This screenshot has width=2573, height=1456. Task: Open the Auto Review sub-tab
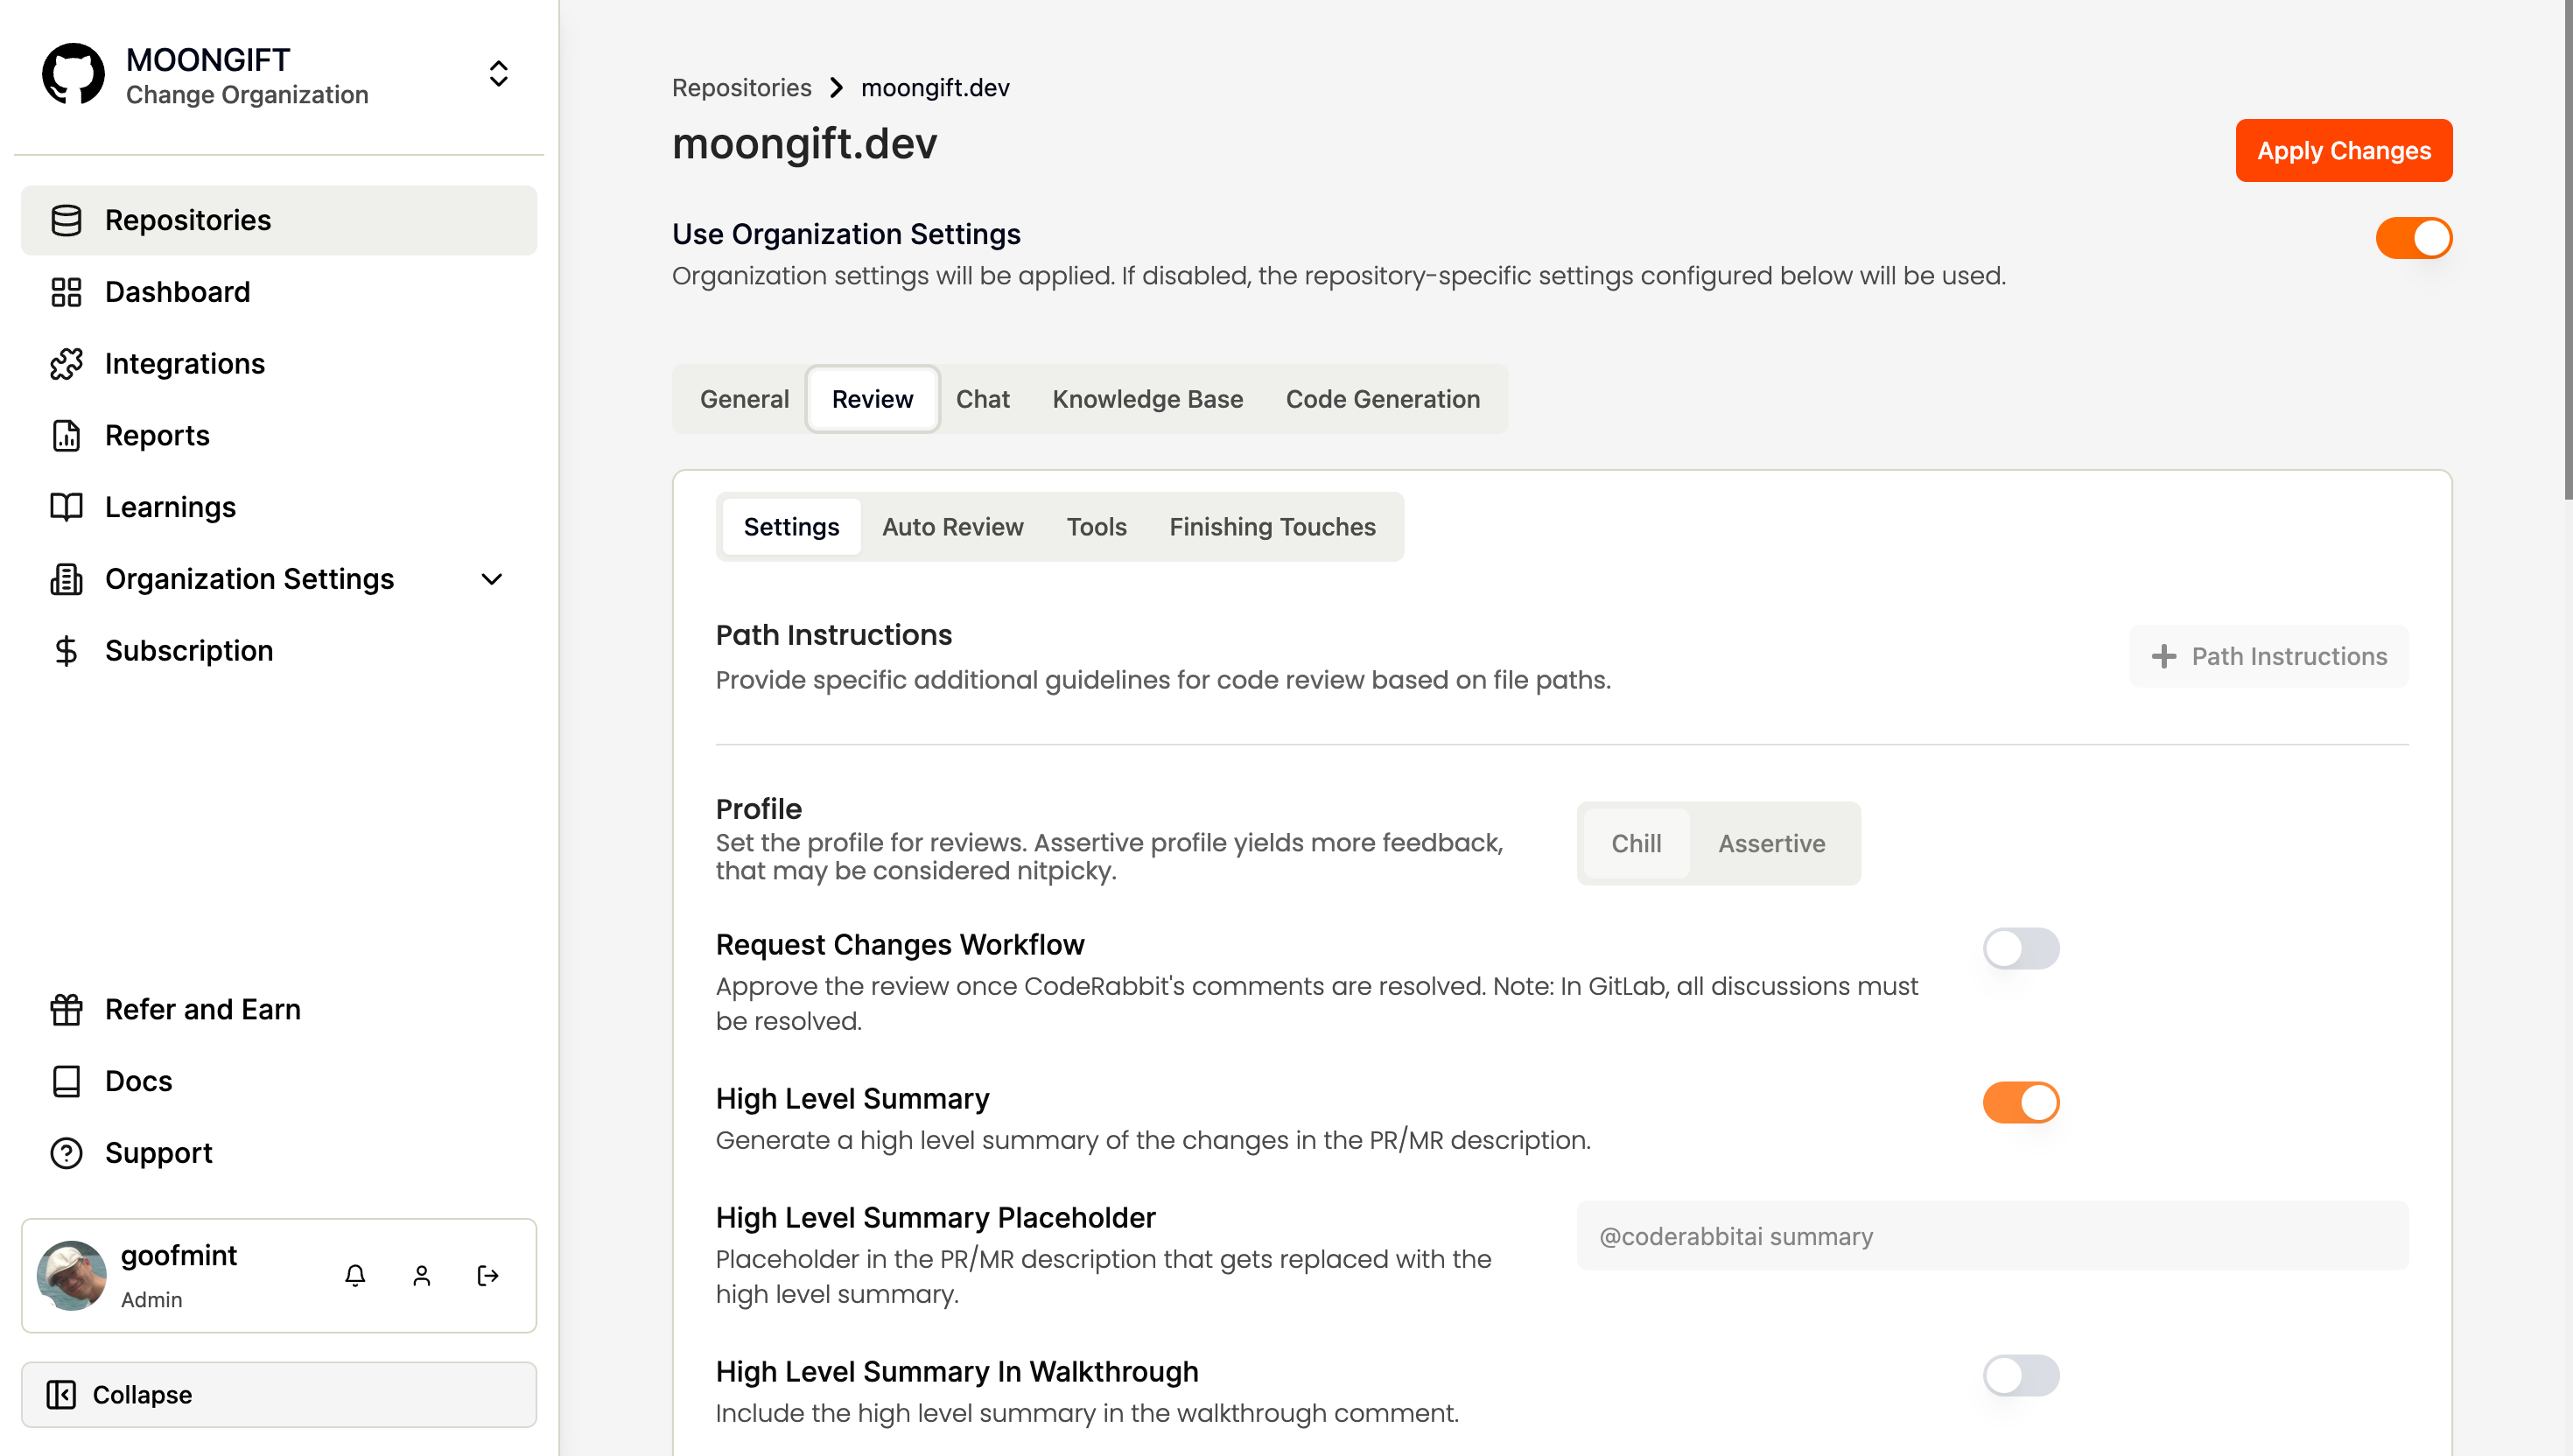(x=952, y=527)
